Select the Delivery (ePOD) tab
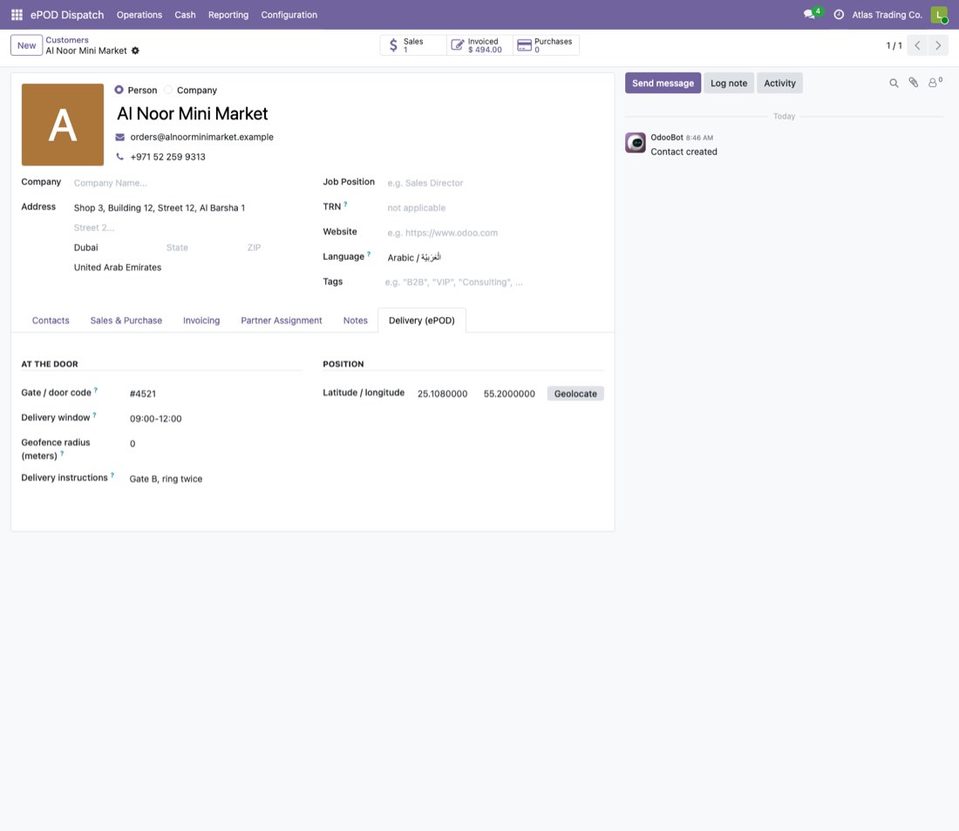The image size is (959, 831). [x=422, y=320]
